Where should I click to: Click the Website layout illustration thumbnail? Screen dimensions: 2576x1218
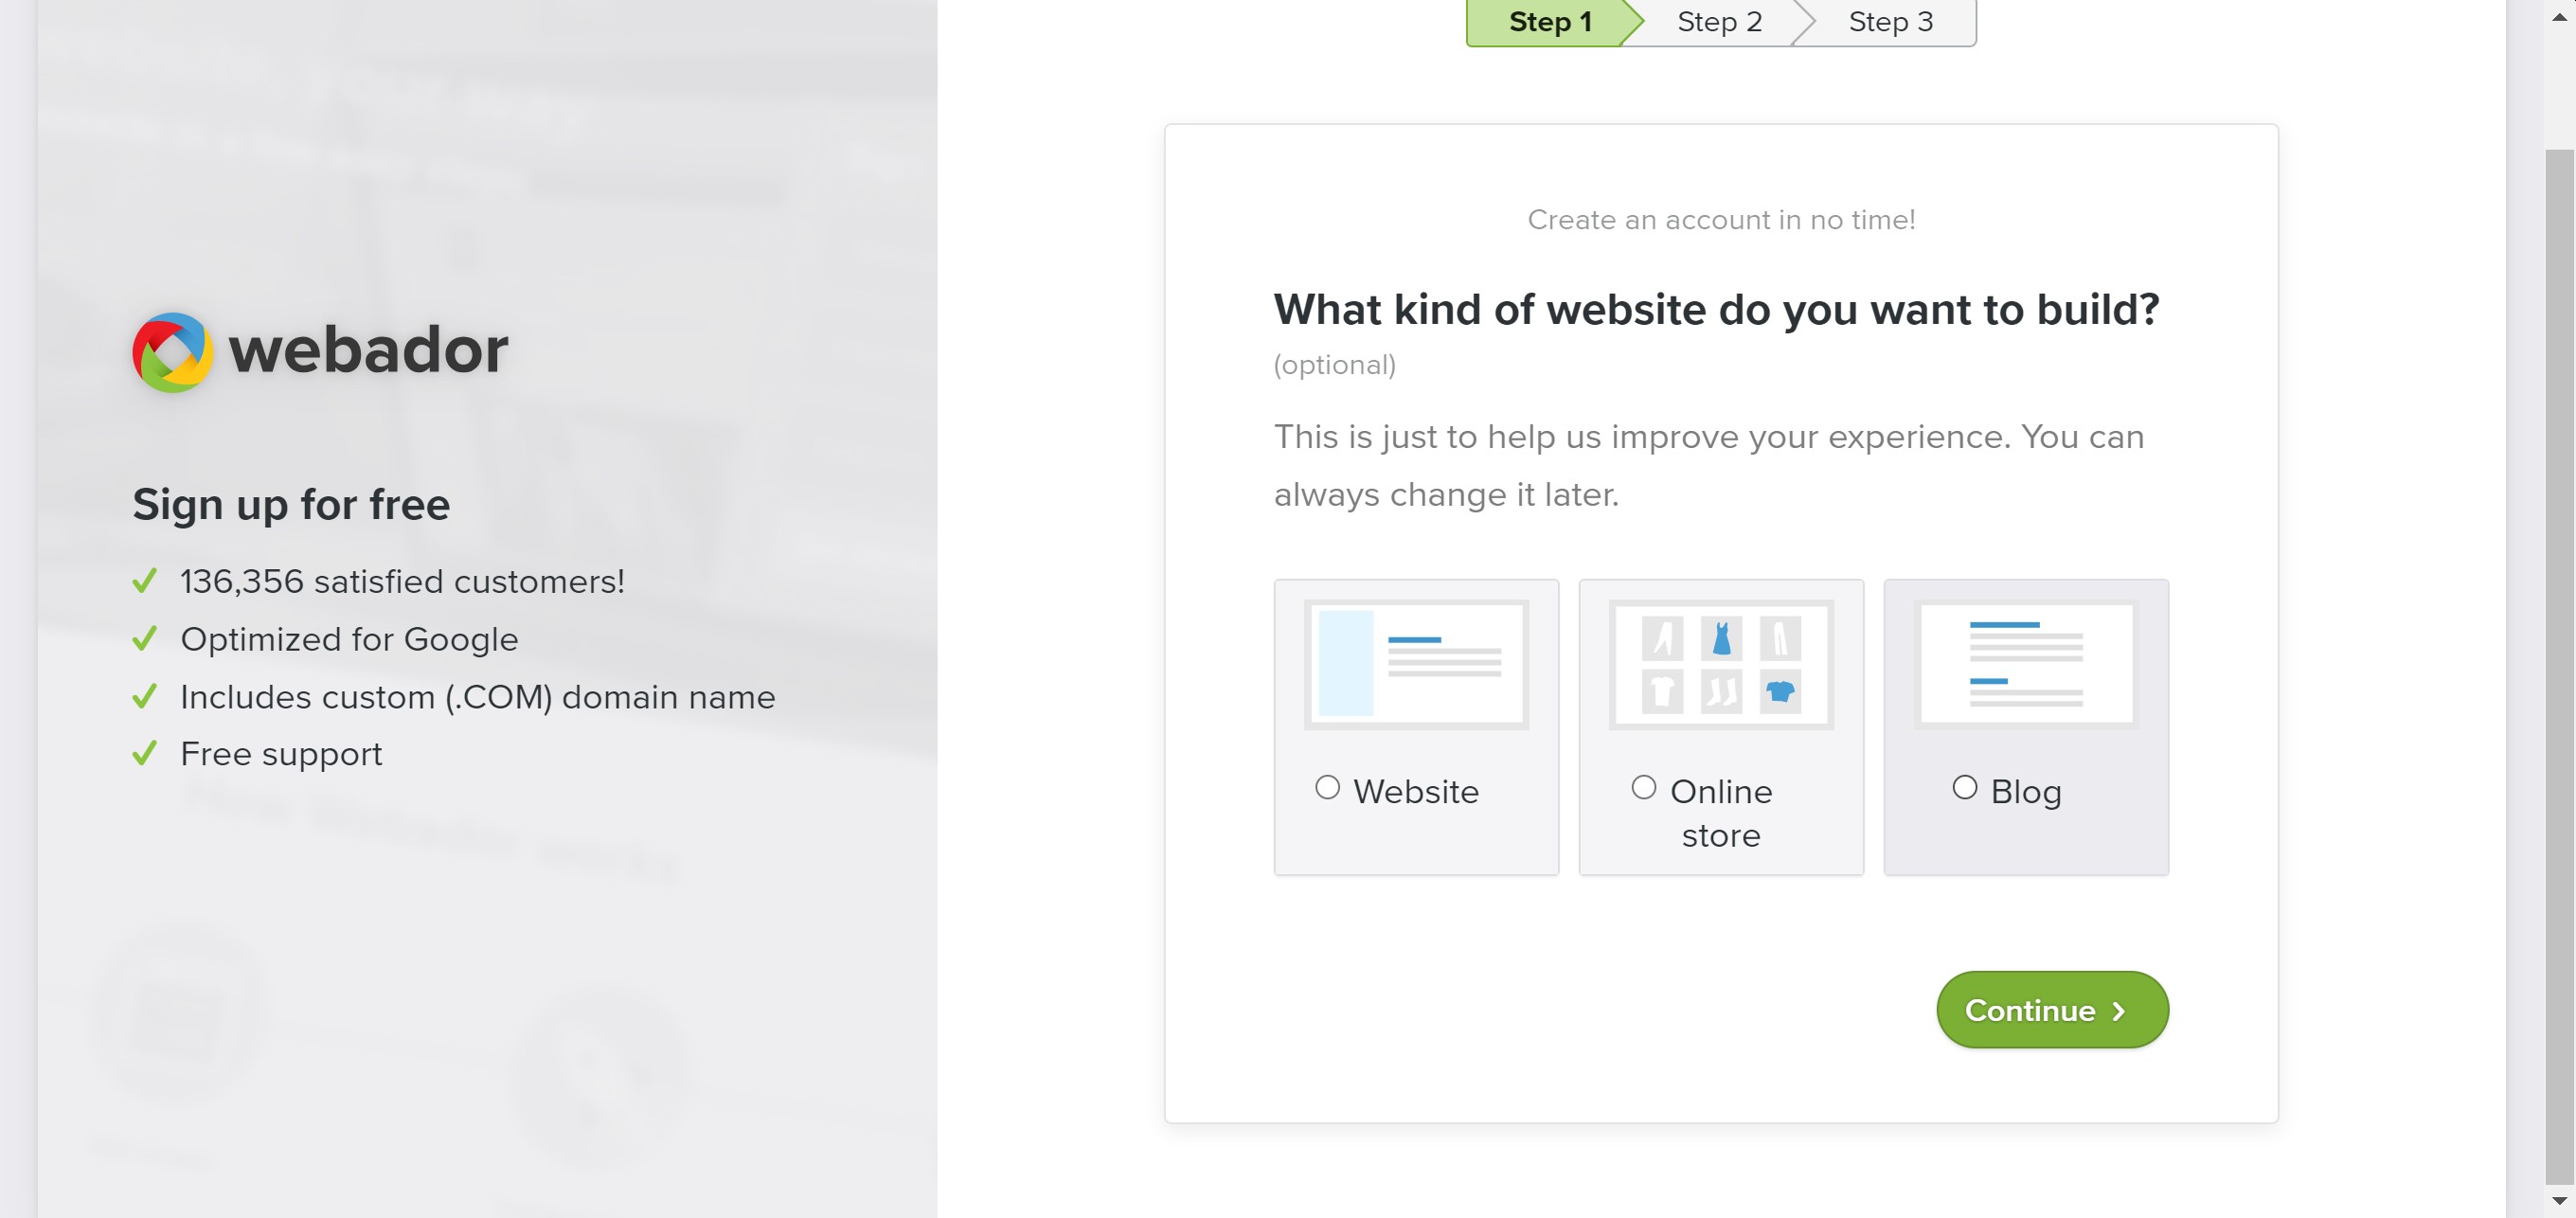point(1415,664)
